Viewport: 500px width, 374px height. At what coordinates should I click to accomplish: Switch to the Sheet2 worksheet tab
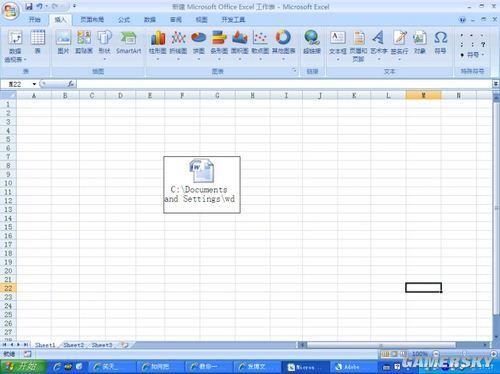pos(74,345)
